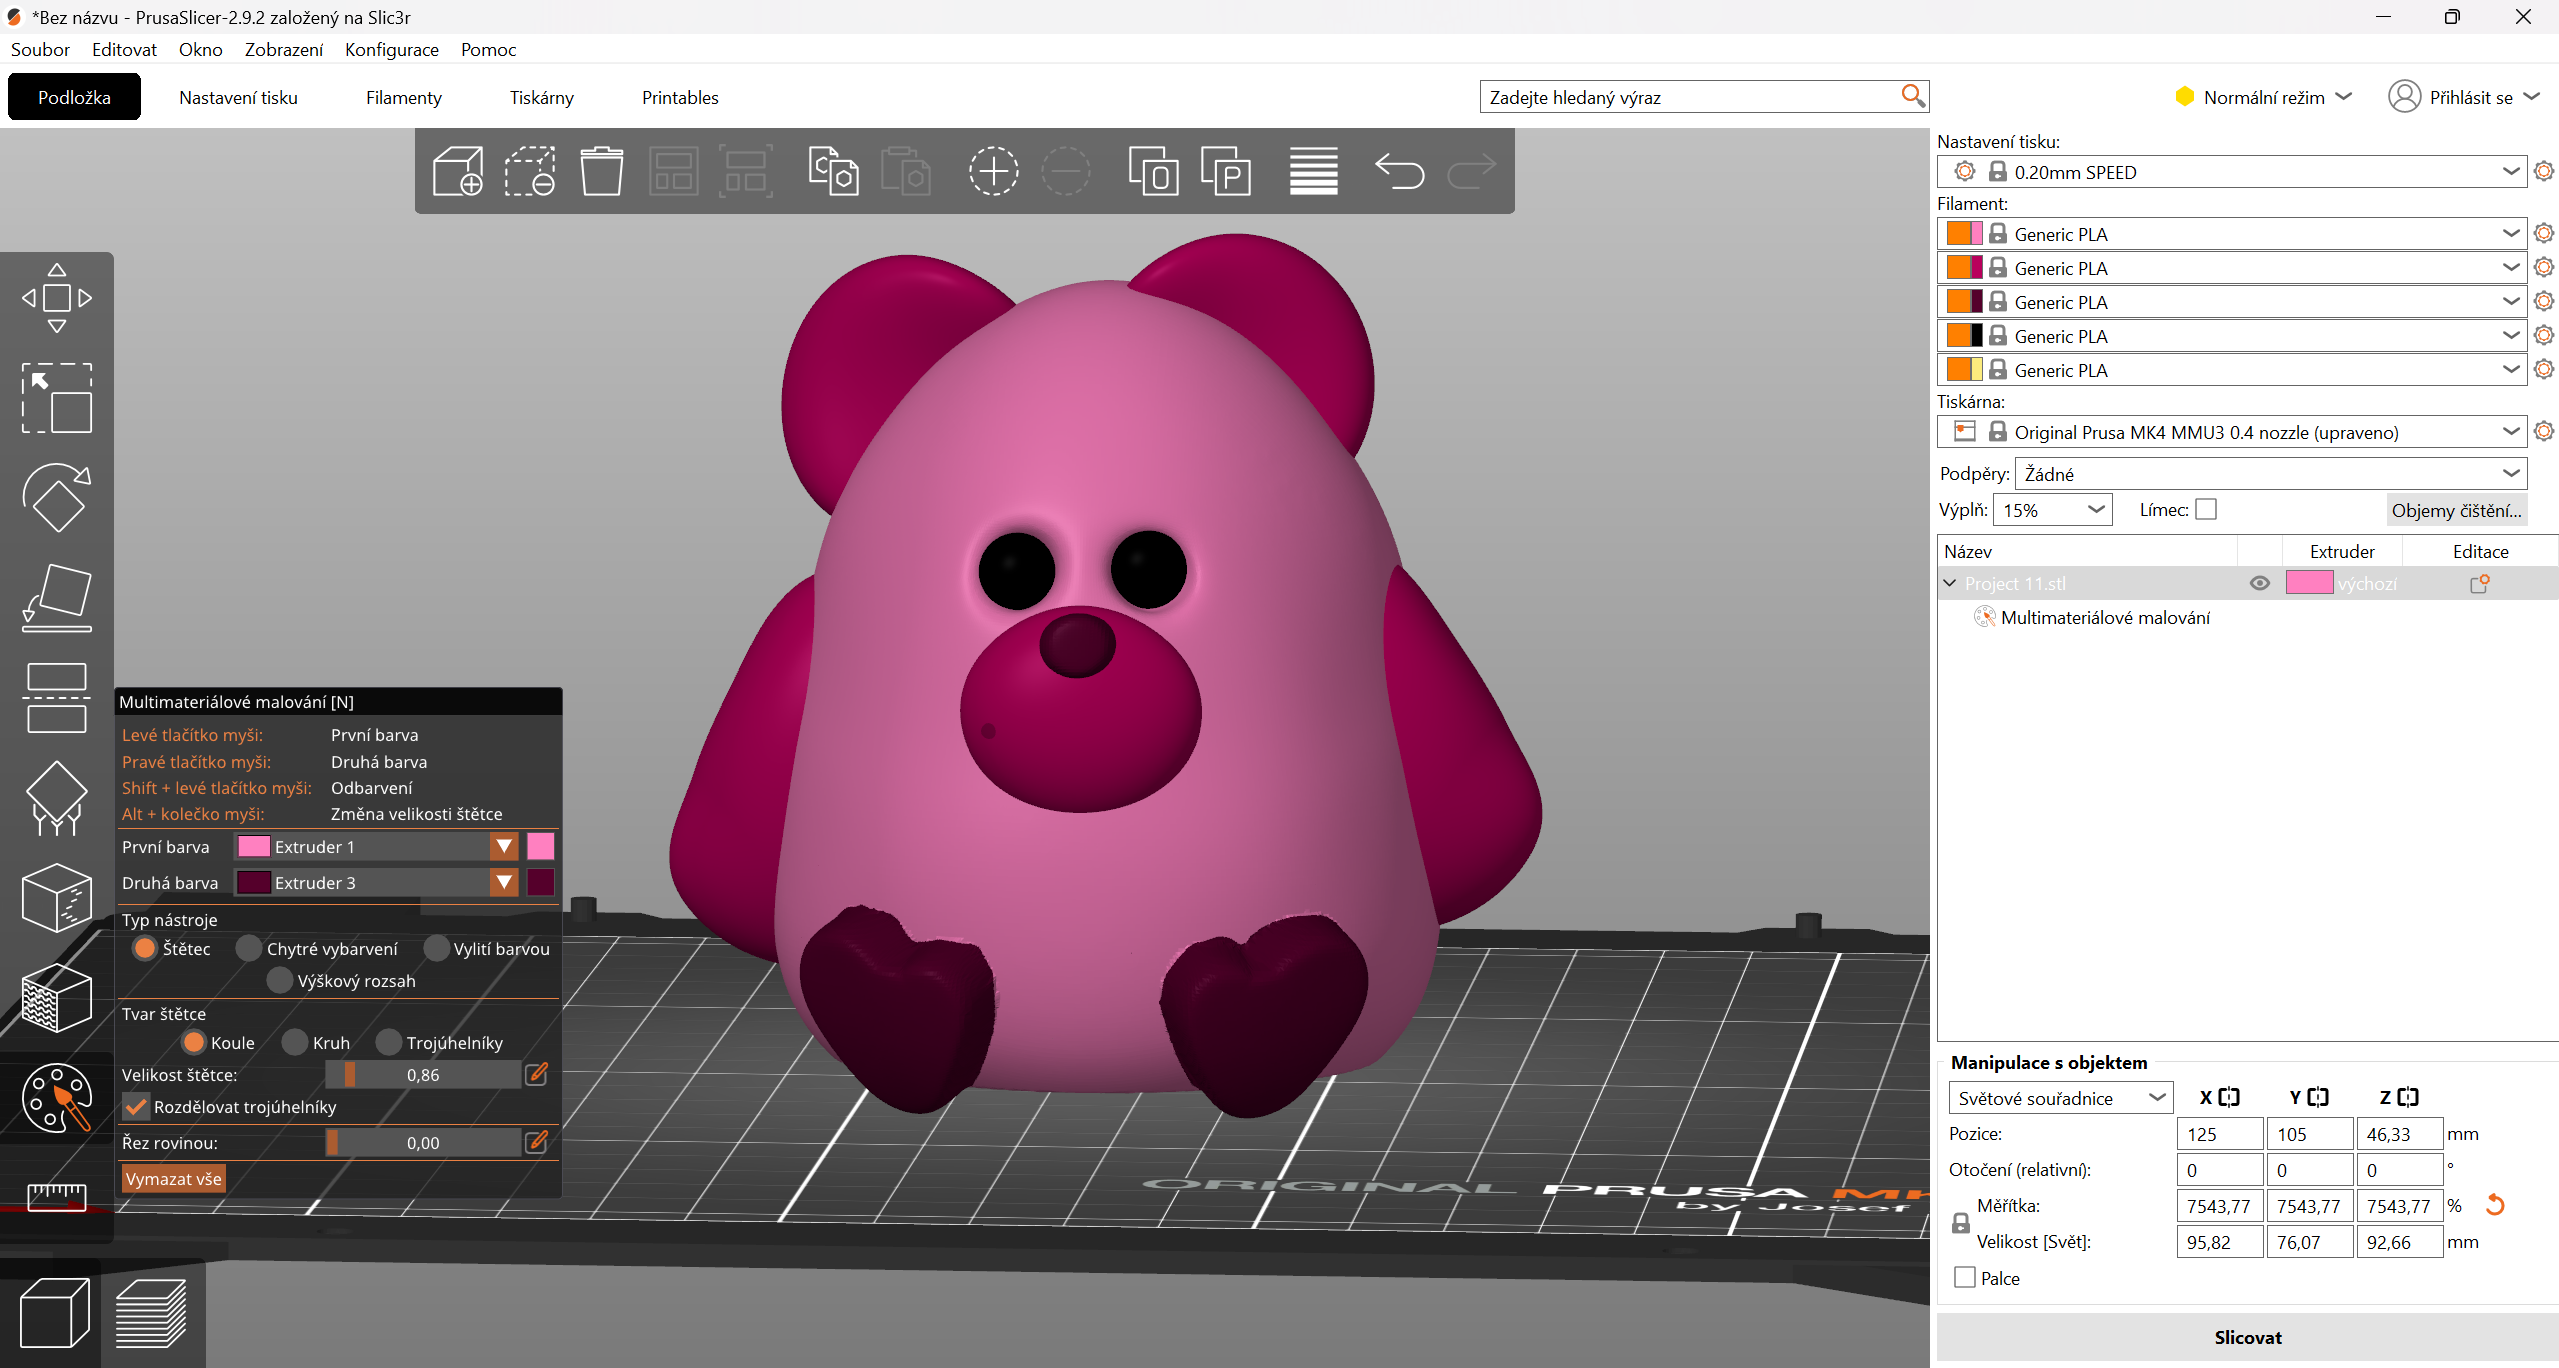Open the Measure ruler tool
The image size is (2559, 1368).
click(56, 1195)
